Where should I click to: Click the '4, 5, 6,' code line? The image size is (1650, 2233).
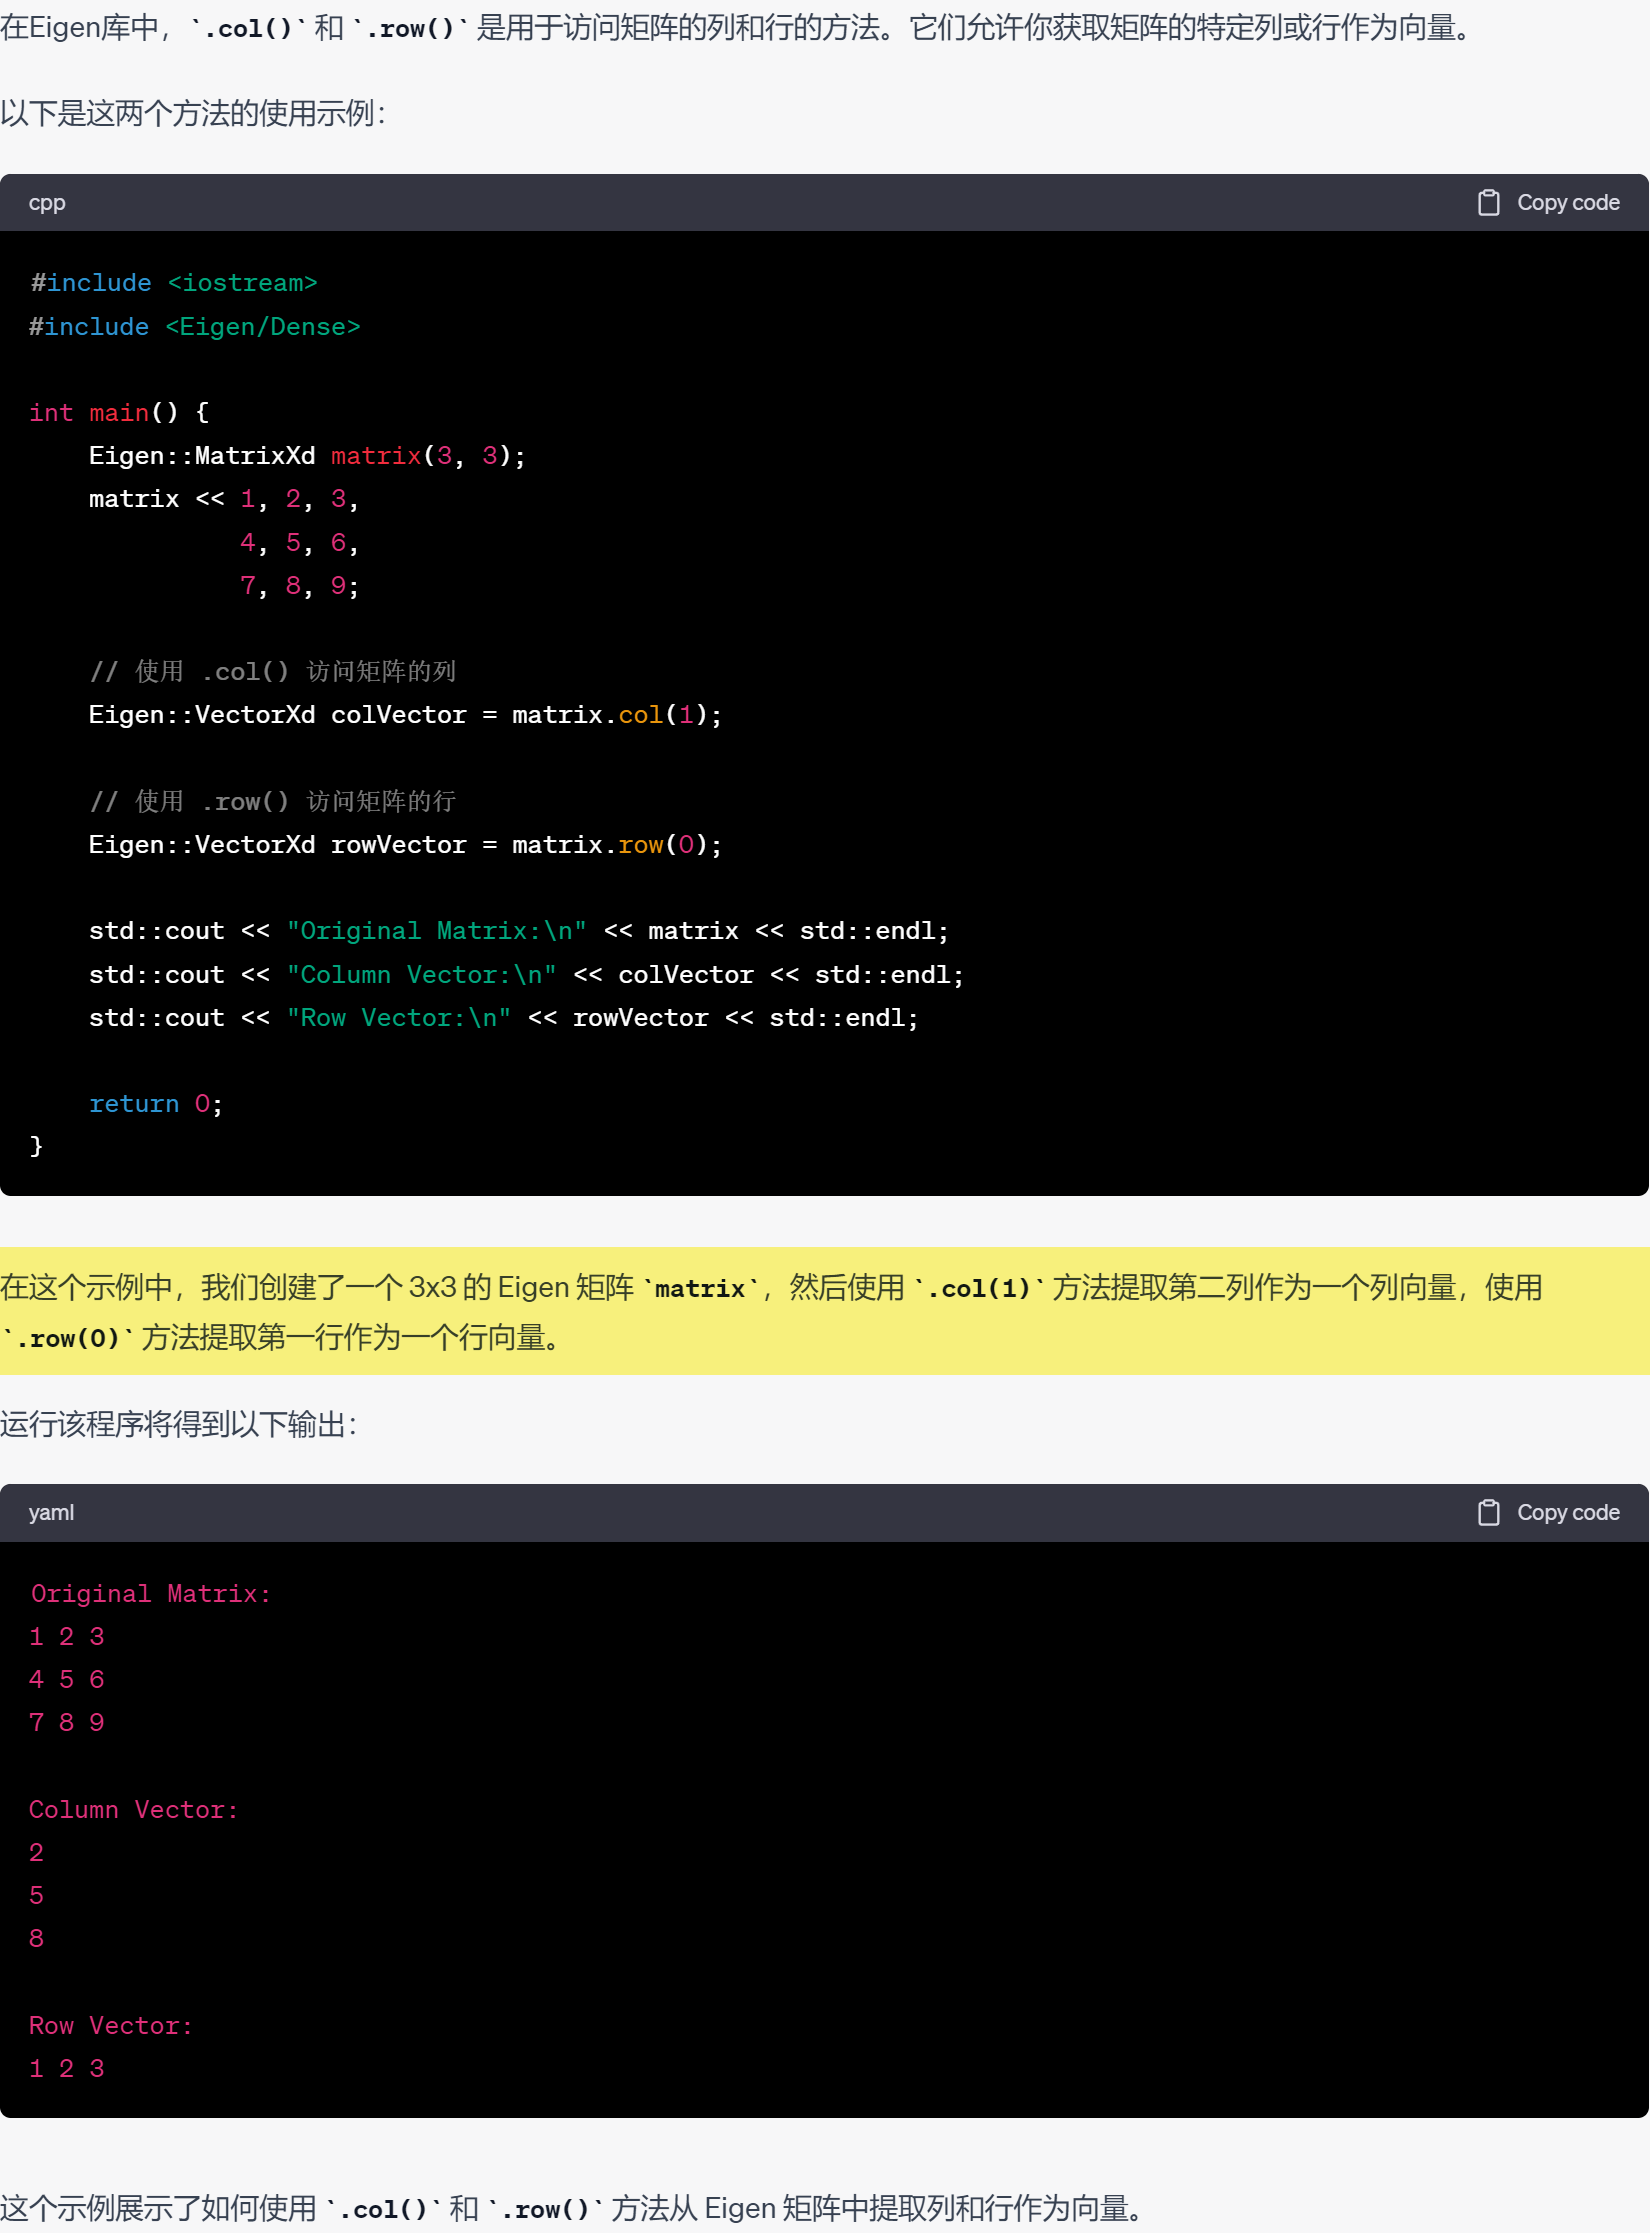pyautogui.click(x=299, y=543)
